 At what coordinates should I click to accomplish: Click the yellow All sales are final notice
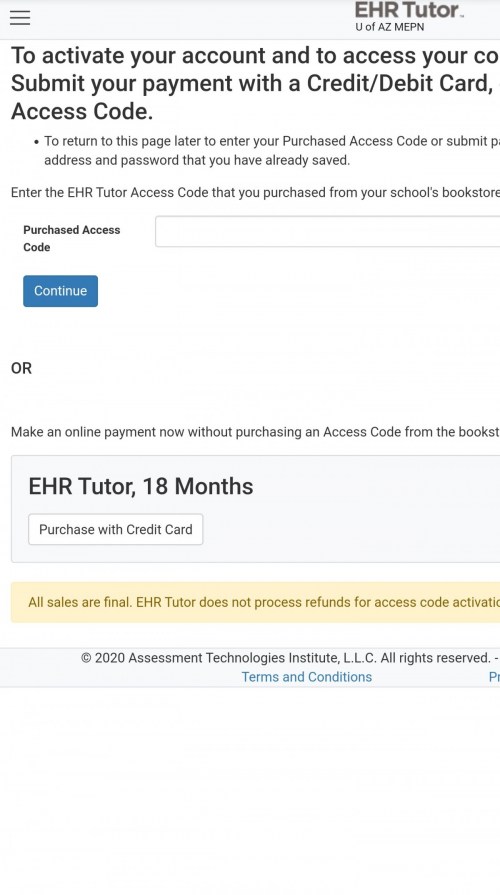pyautogui.click(x=255, y=602)
